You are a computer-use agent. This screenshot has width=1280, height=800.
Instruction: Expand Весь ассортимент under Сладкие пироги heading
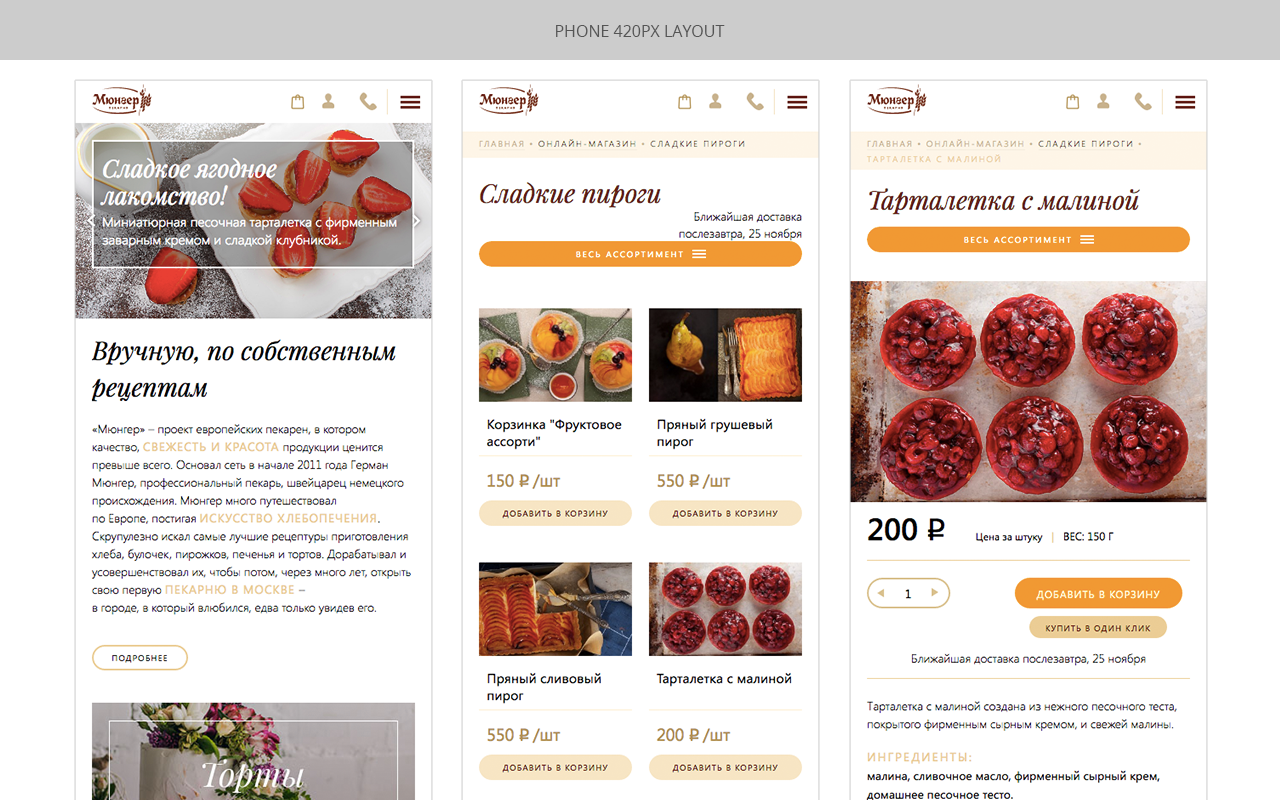[x=640, y=254]
